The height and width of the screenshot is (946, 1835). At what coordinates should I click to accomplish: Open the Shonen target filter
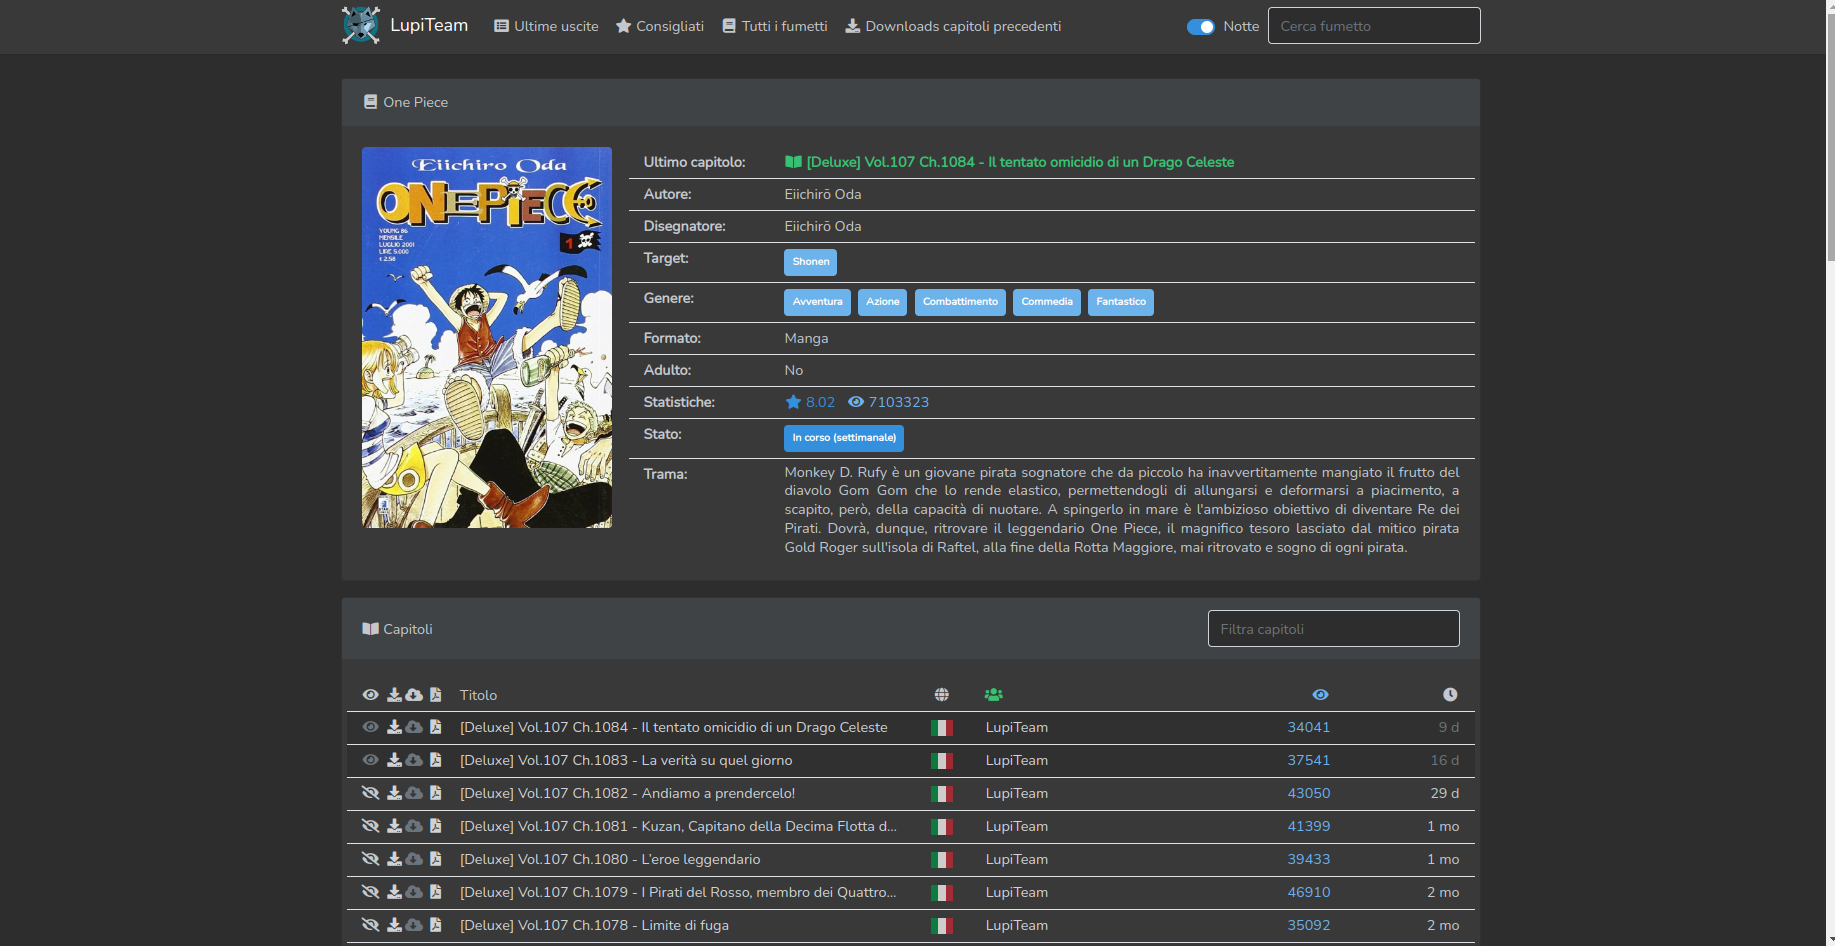(x=810, y=262)
